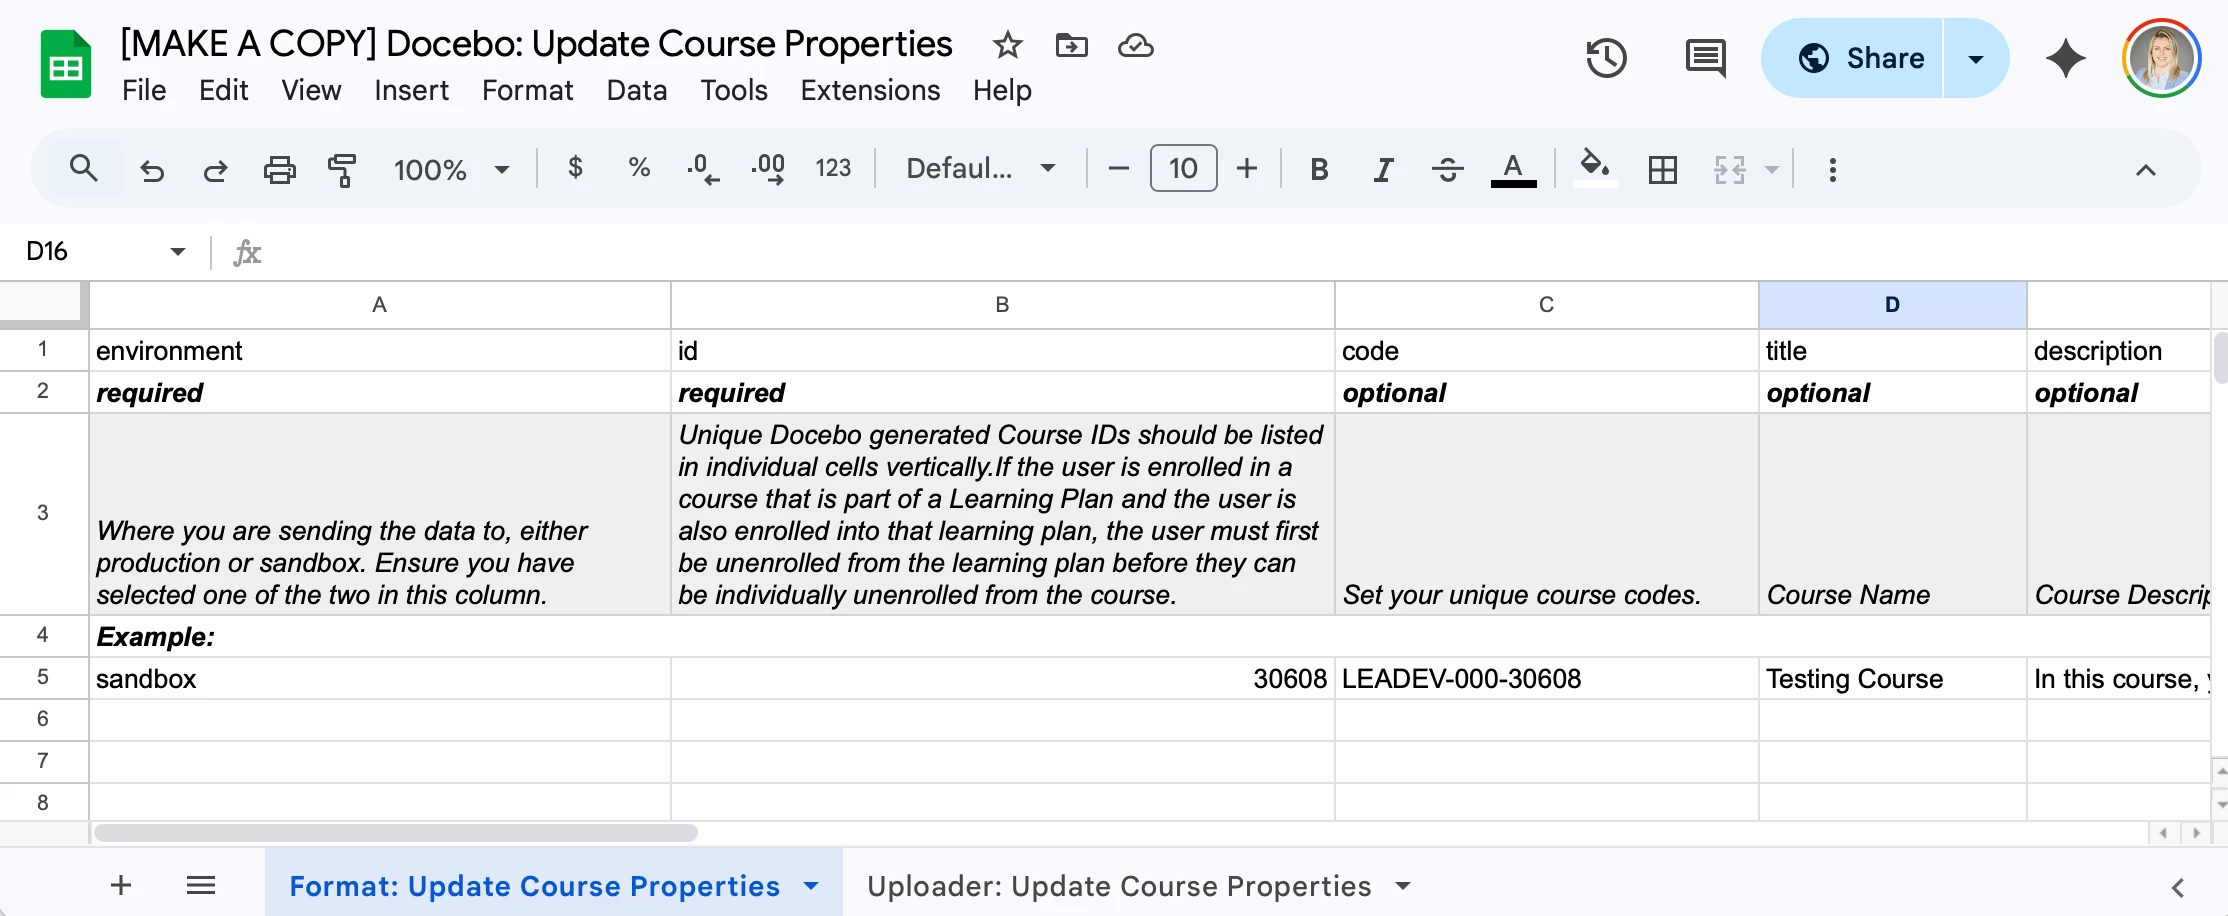Viewport: 2228px width, 916px height.
Task: Click the font size input field
Action: (x=1183, y=168)
